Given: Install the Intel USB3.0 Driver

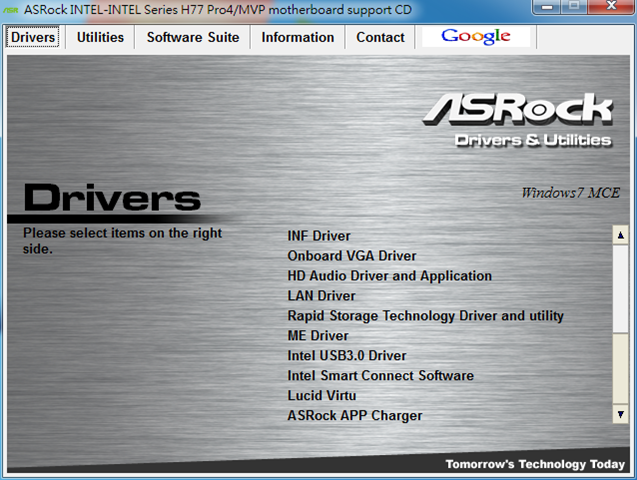Looking at the screenshot, I should pos(347,355).
